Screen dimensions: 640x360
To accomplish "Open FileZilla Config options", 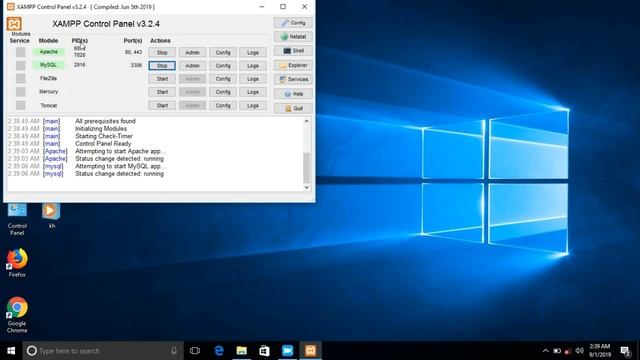I will point(223,79).
